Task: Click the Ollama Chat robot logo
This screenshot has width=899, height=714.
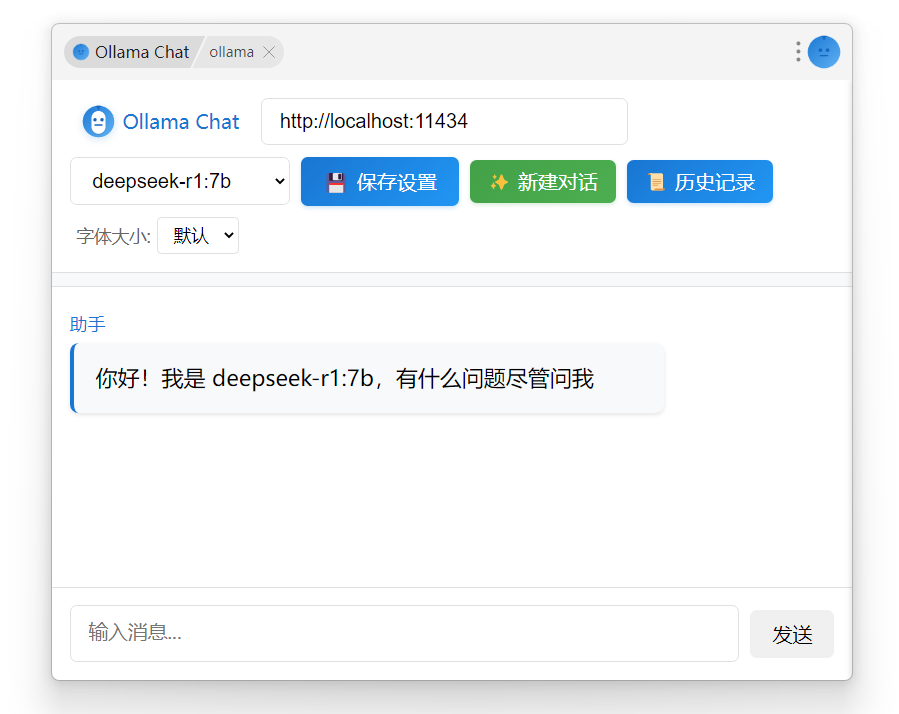Action: click(x=98, y=122)
